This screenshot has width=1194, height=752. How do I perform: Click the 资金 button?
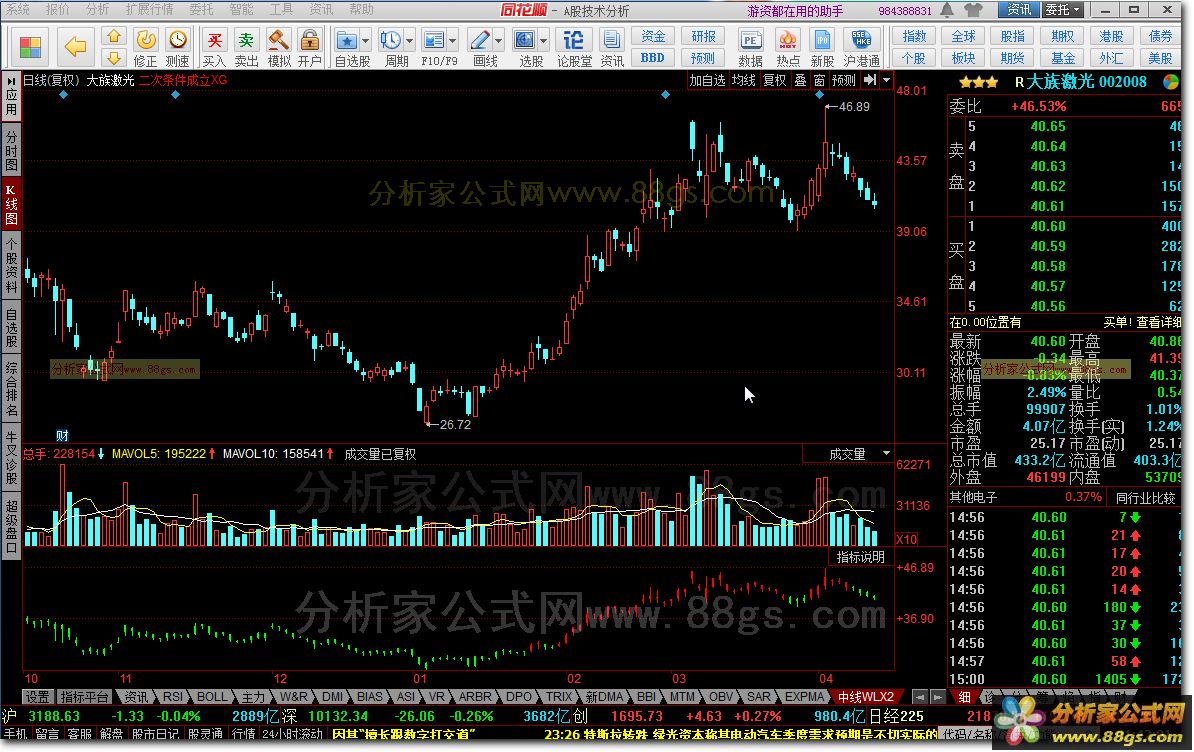[x=653, y=37]
